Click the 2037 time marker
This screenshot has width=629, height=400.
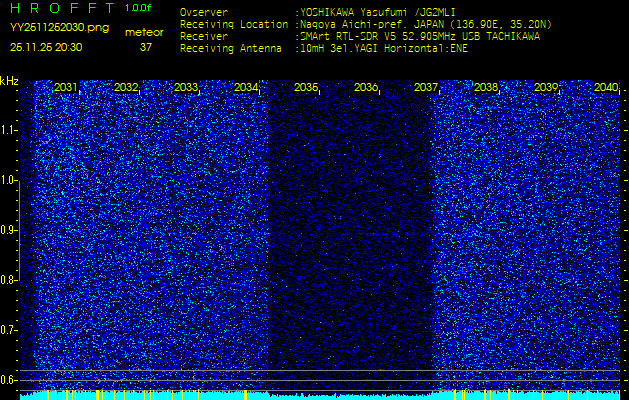pos(426,87)
